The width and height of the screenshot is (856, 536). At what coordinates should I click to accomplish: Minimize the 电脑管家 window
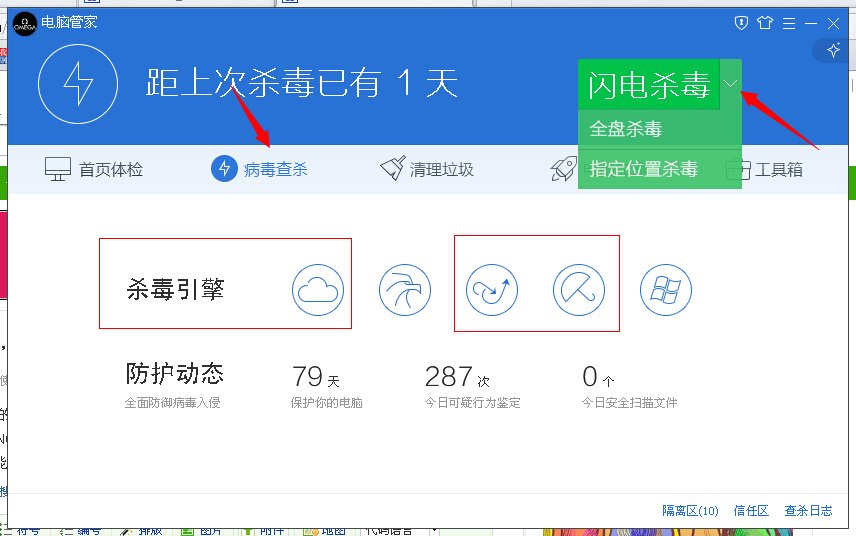811,23
